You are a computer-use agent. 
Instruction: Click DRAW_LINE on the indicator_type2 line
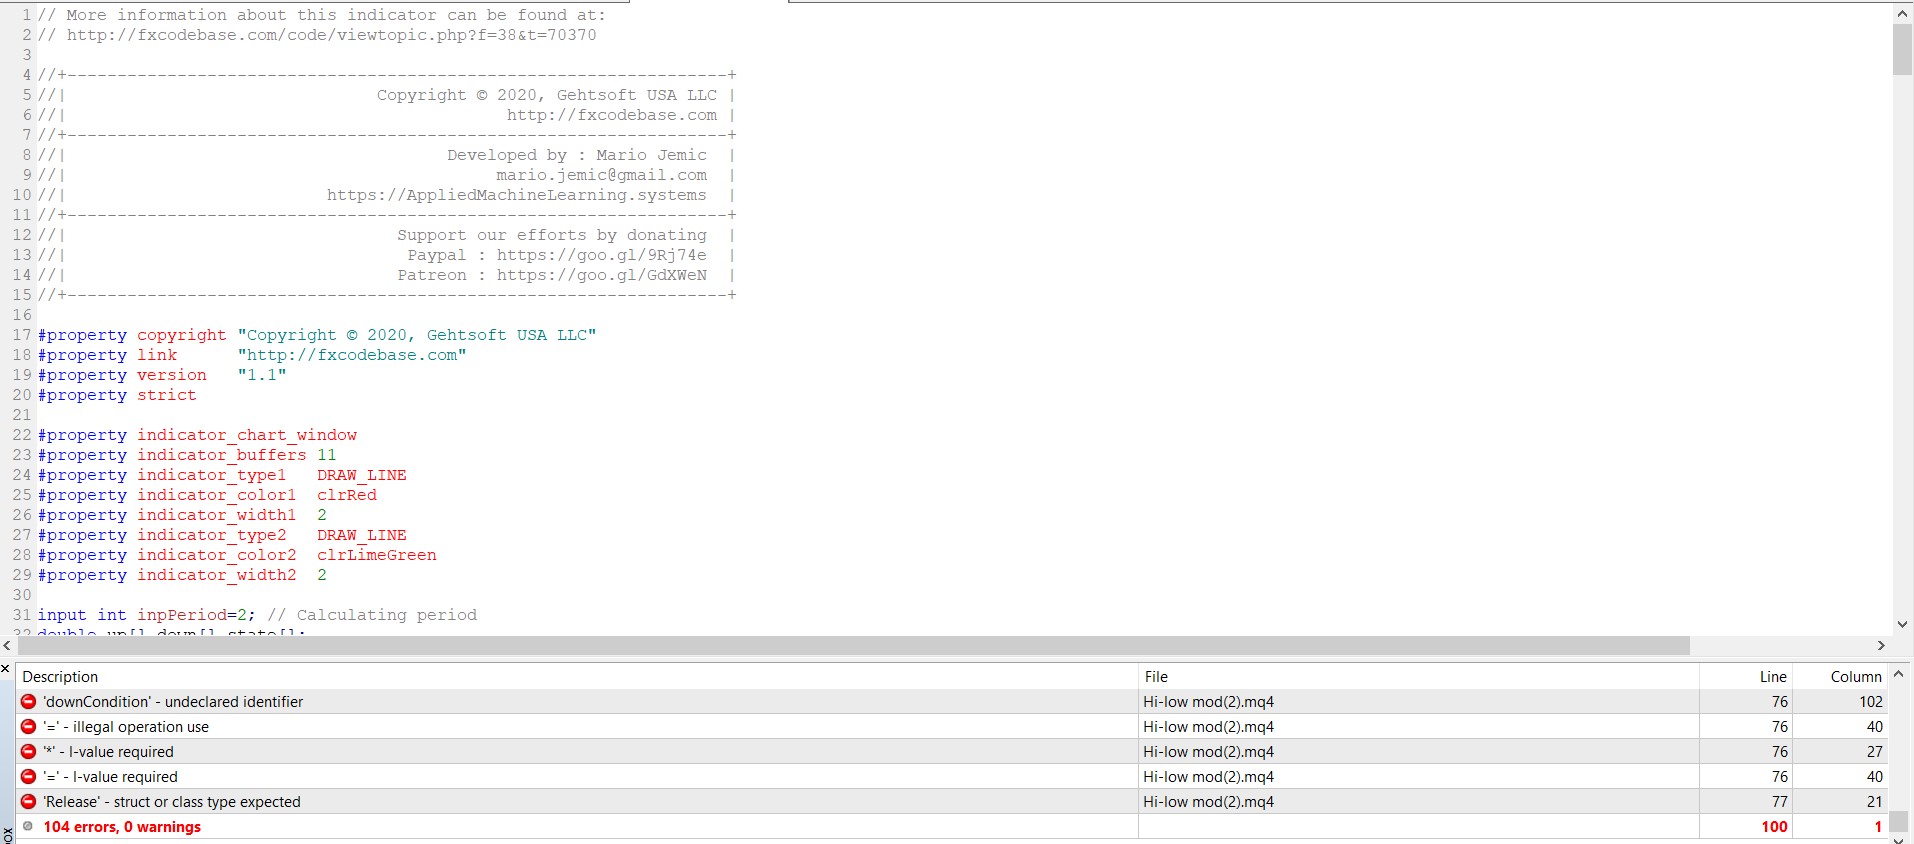(x=362, y=535)
